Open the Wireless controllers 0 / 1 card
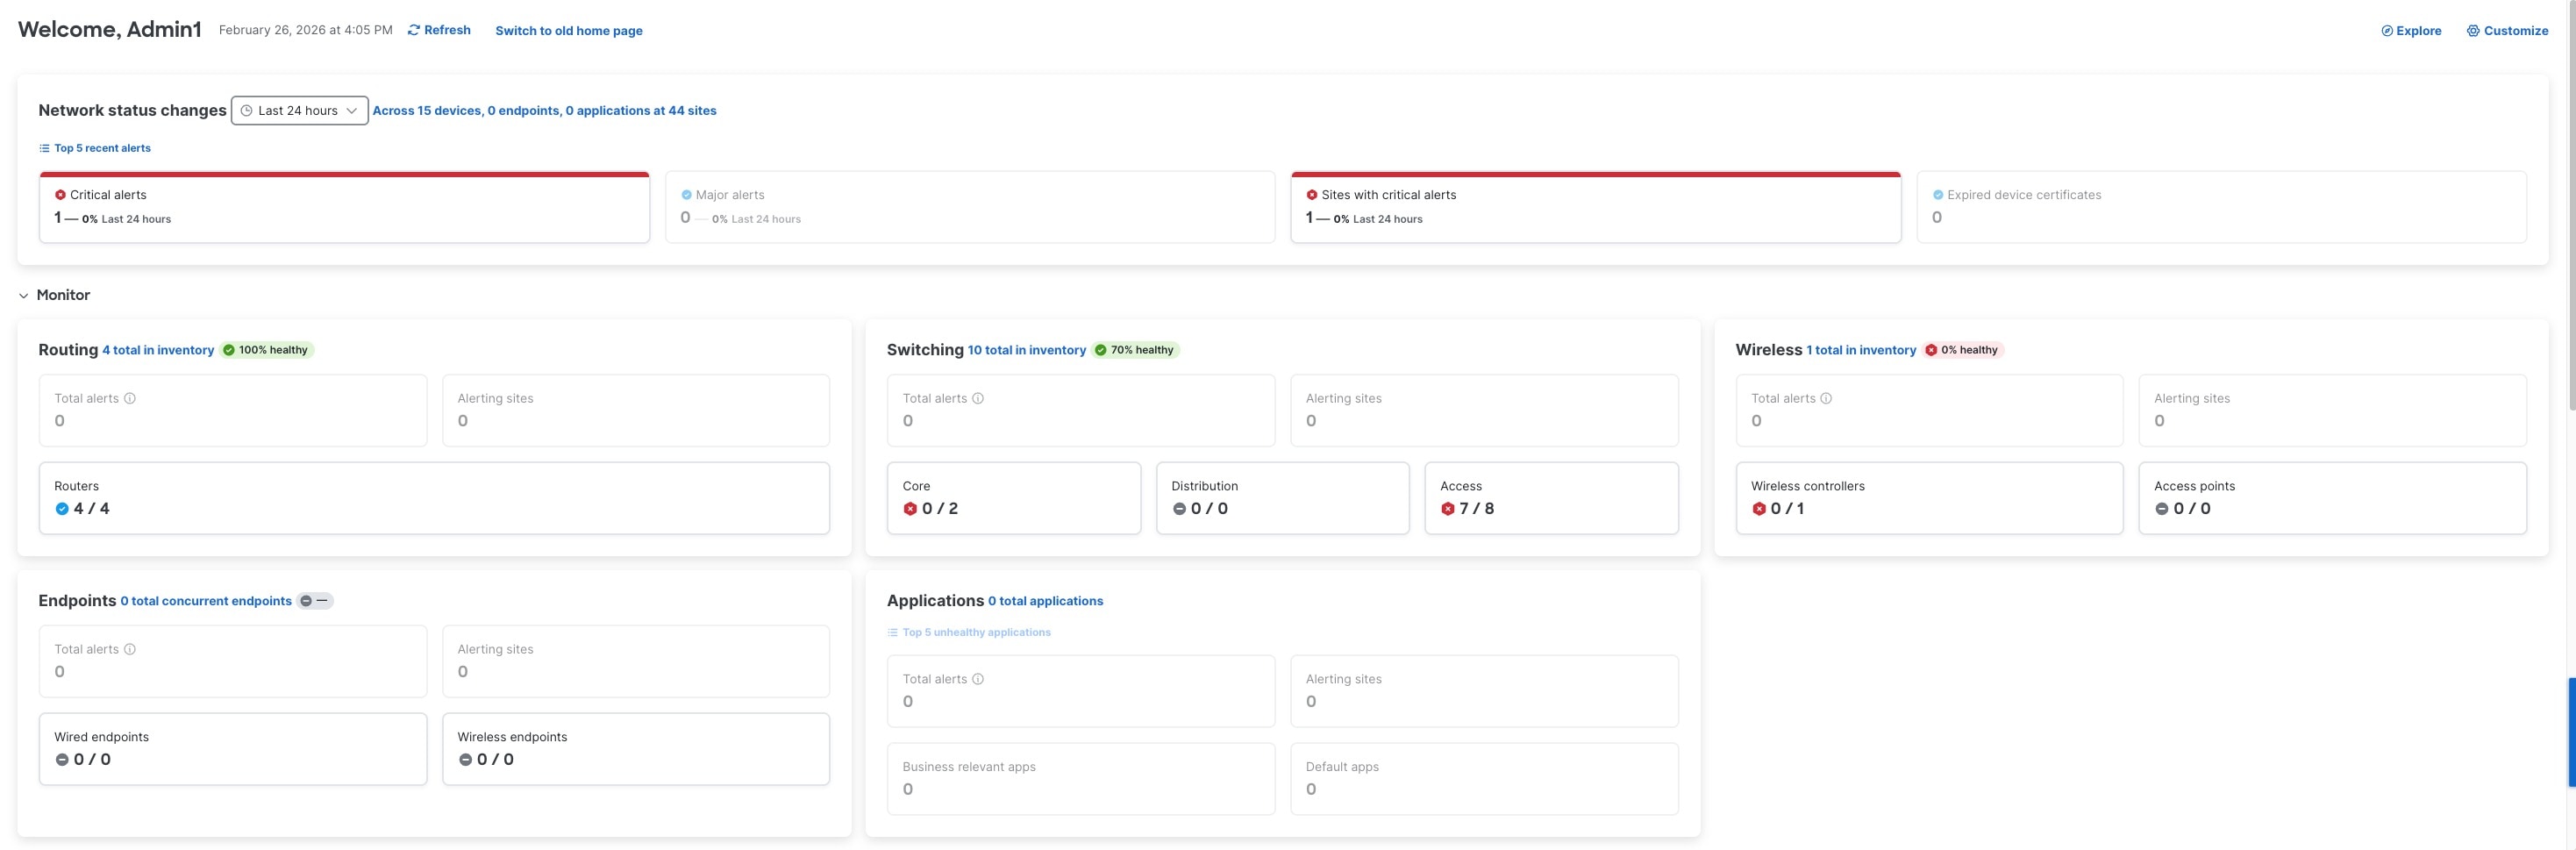Screen dimensions: 2576x850 point(1928,498)
